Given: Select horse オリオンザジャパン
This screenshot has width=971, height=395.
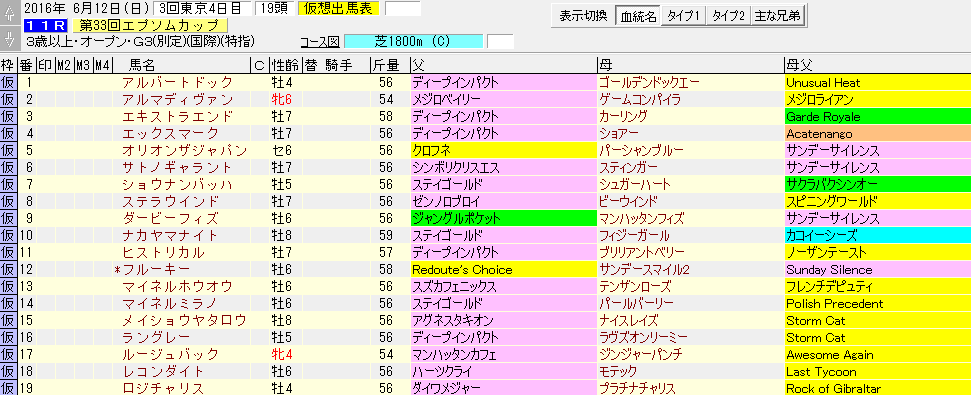Looking at the screenshot, I should [x=185, y=150].
